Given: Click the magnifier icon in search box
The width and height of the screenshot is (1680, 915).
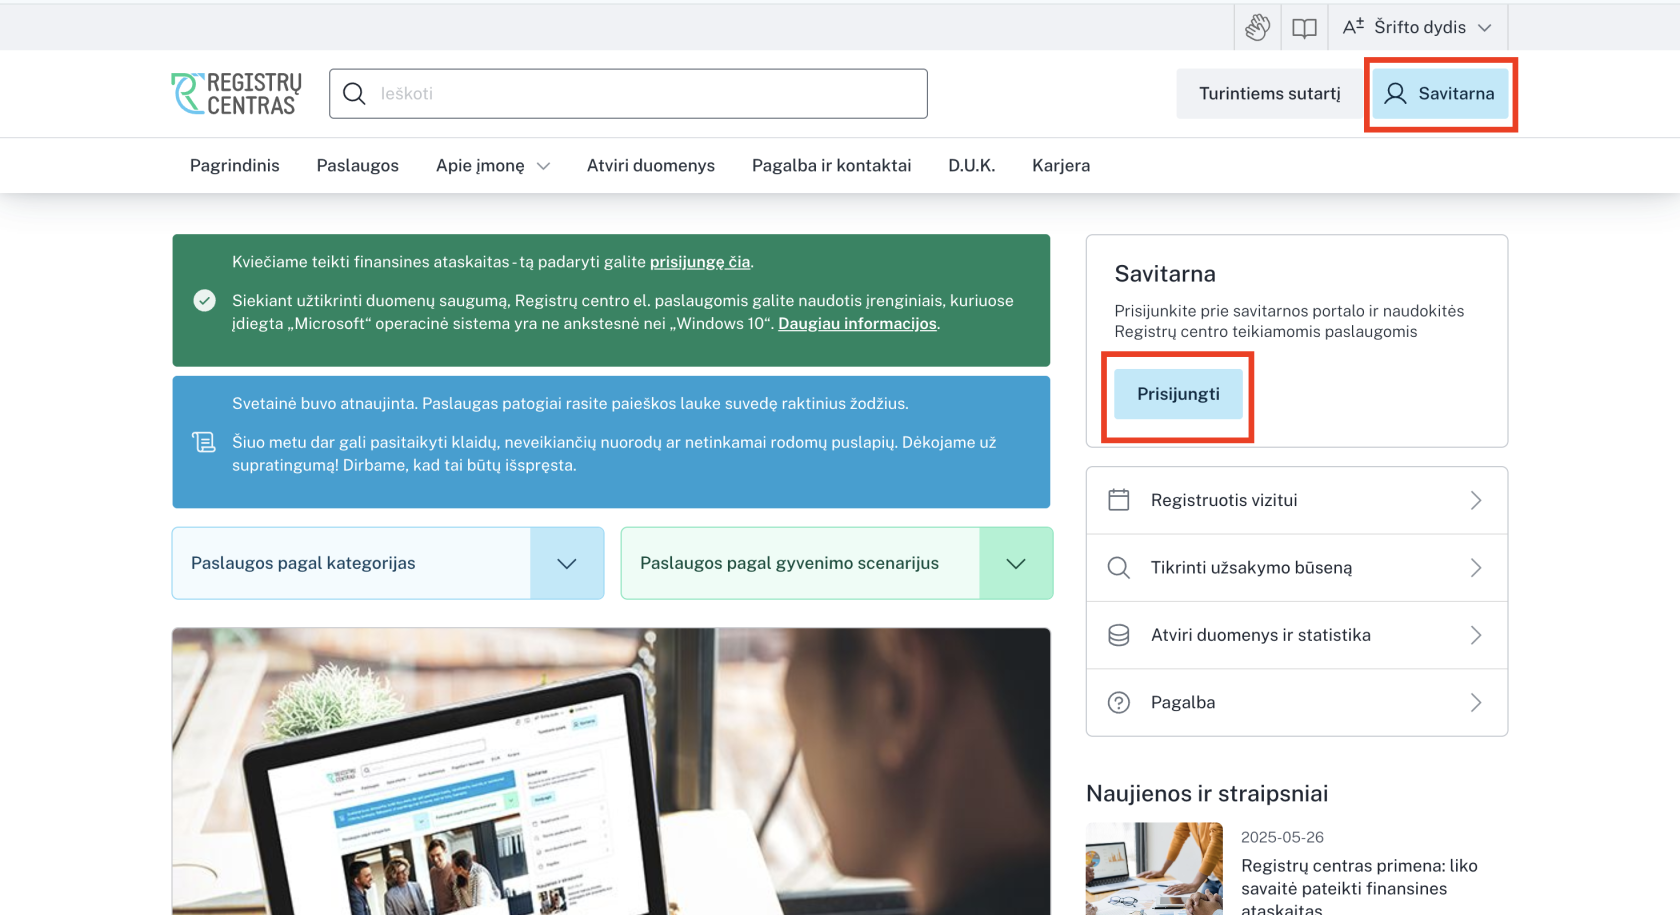Looking at the screenshot, I should pos(354,94).
